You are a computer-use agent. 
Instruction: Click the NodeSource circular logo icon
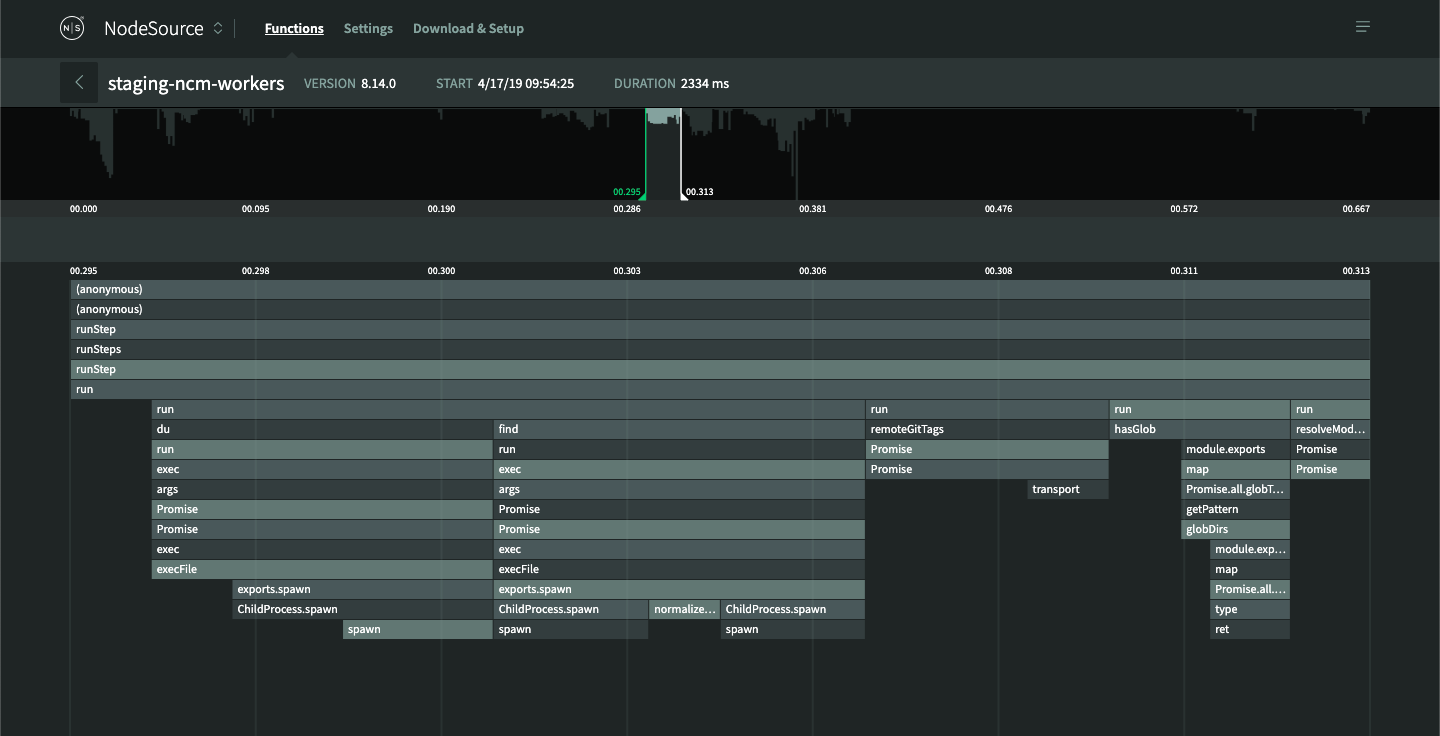coord(73,28)
